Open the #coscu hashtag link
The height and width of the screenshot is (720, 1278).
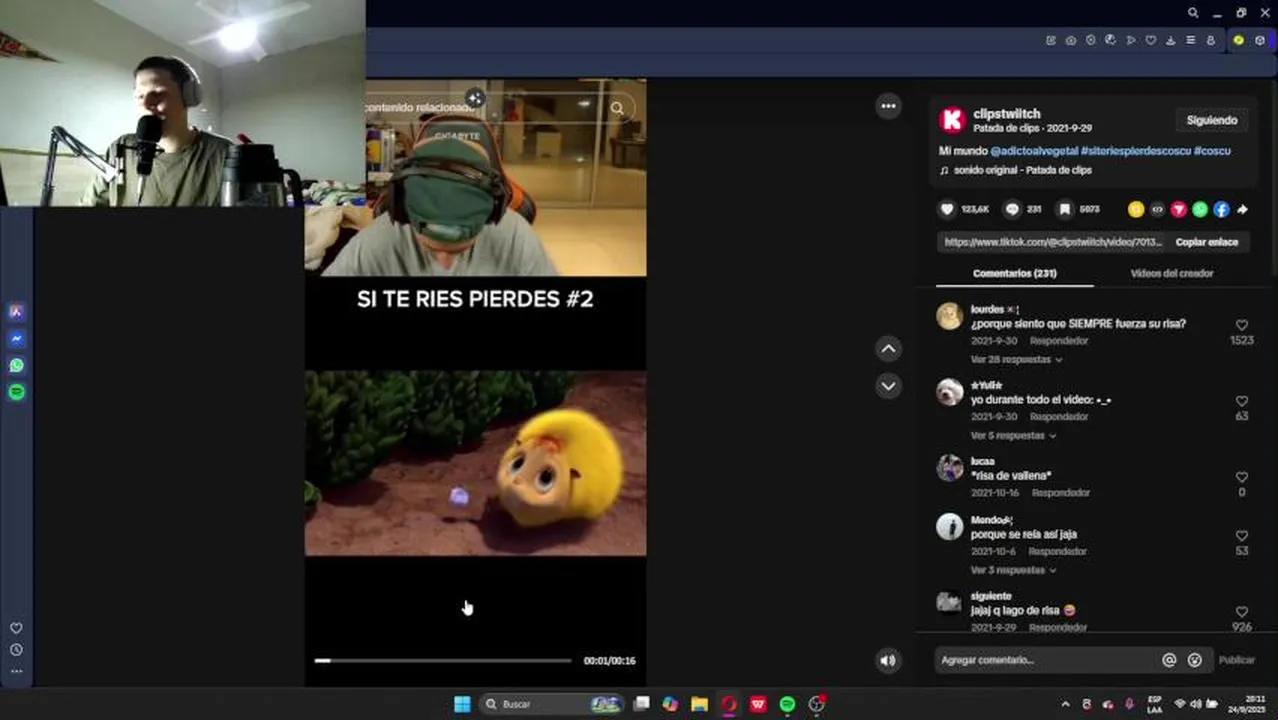pos(1212,151)
